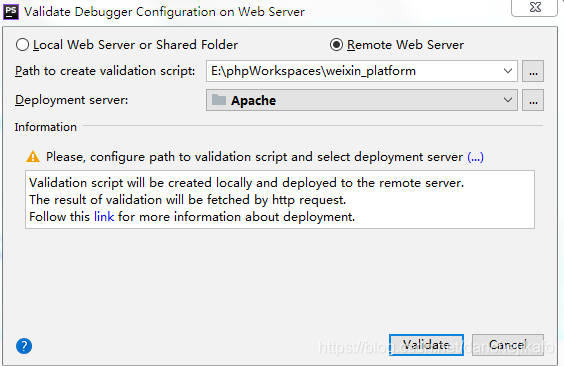Image resolution: width=564 pixels, height=366 pixels.
Task: Open the (...) details link after the warning
Action: pos(475,157)
